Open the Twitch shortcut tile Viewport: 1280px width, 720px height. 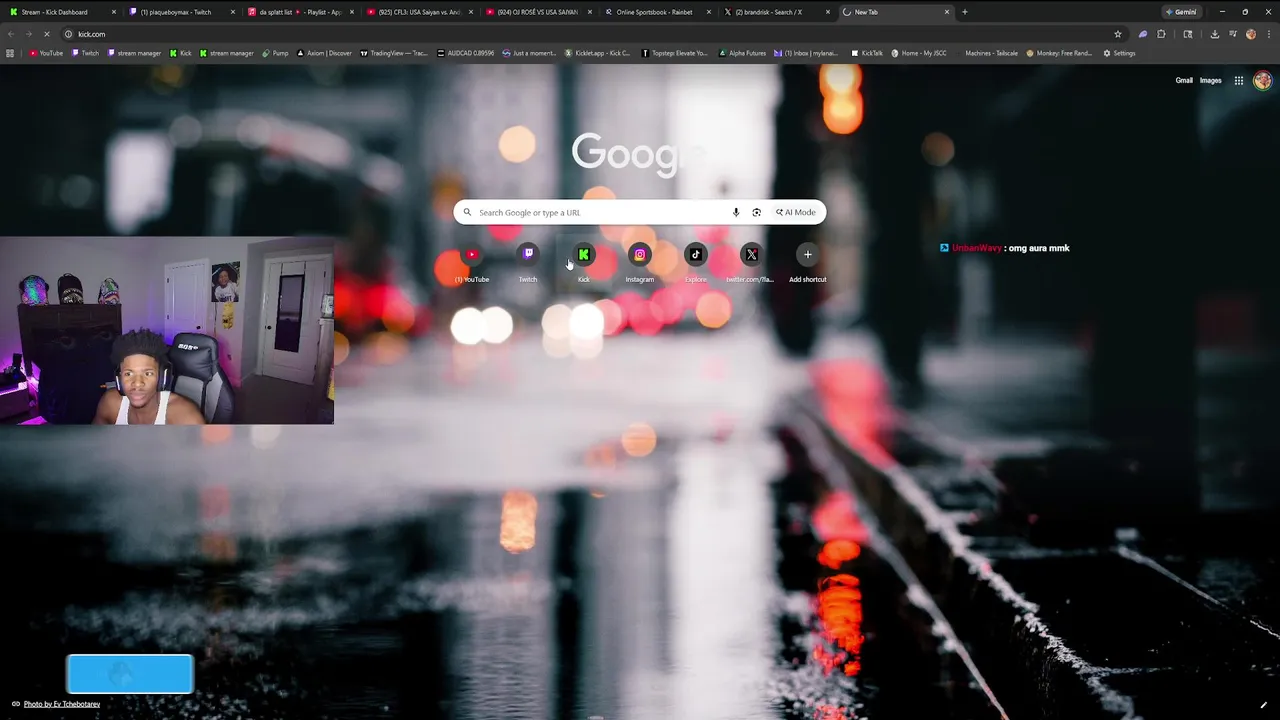click(x=528, y=263)
